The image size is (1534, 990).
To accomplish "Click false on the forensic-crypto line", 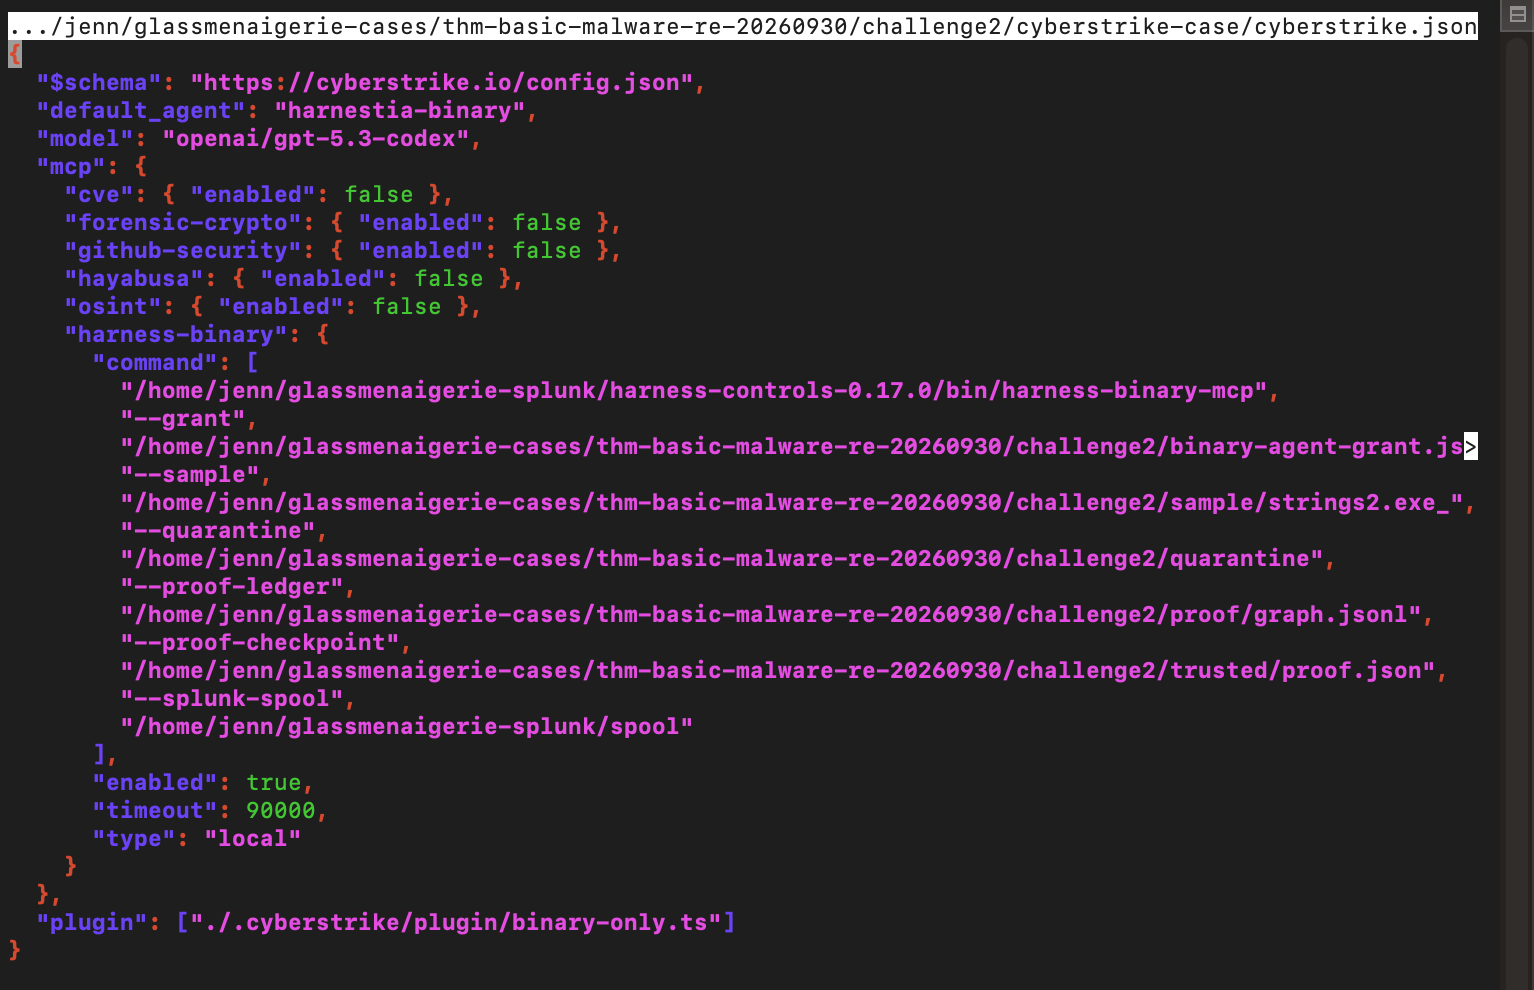I will [547, 222].
